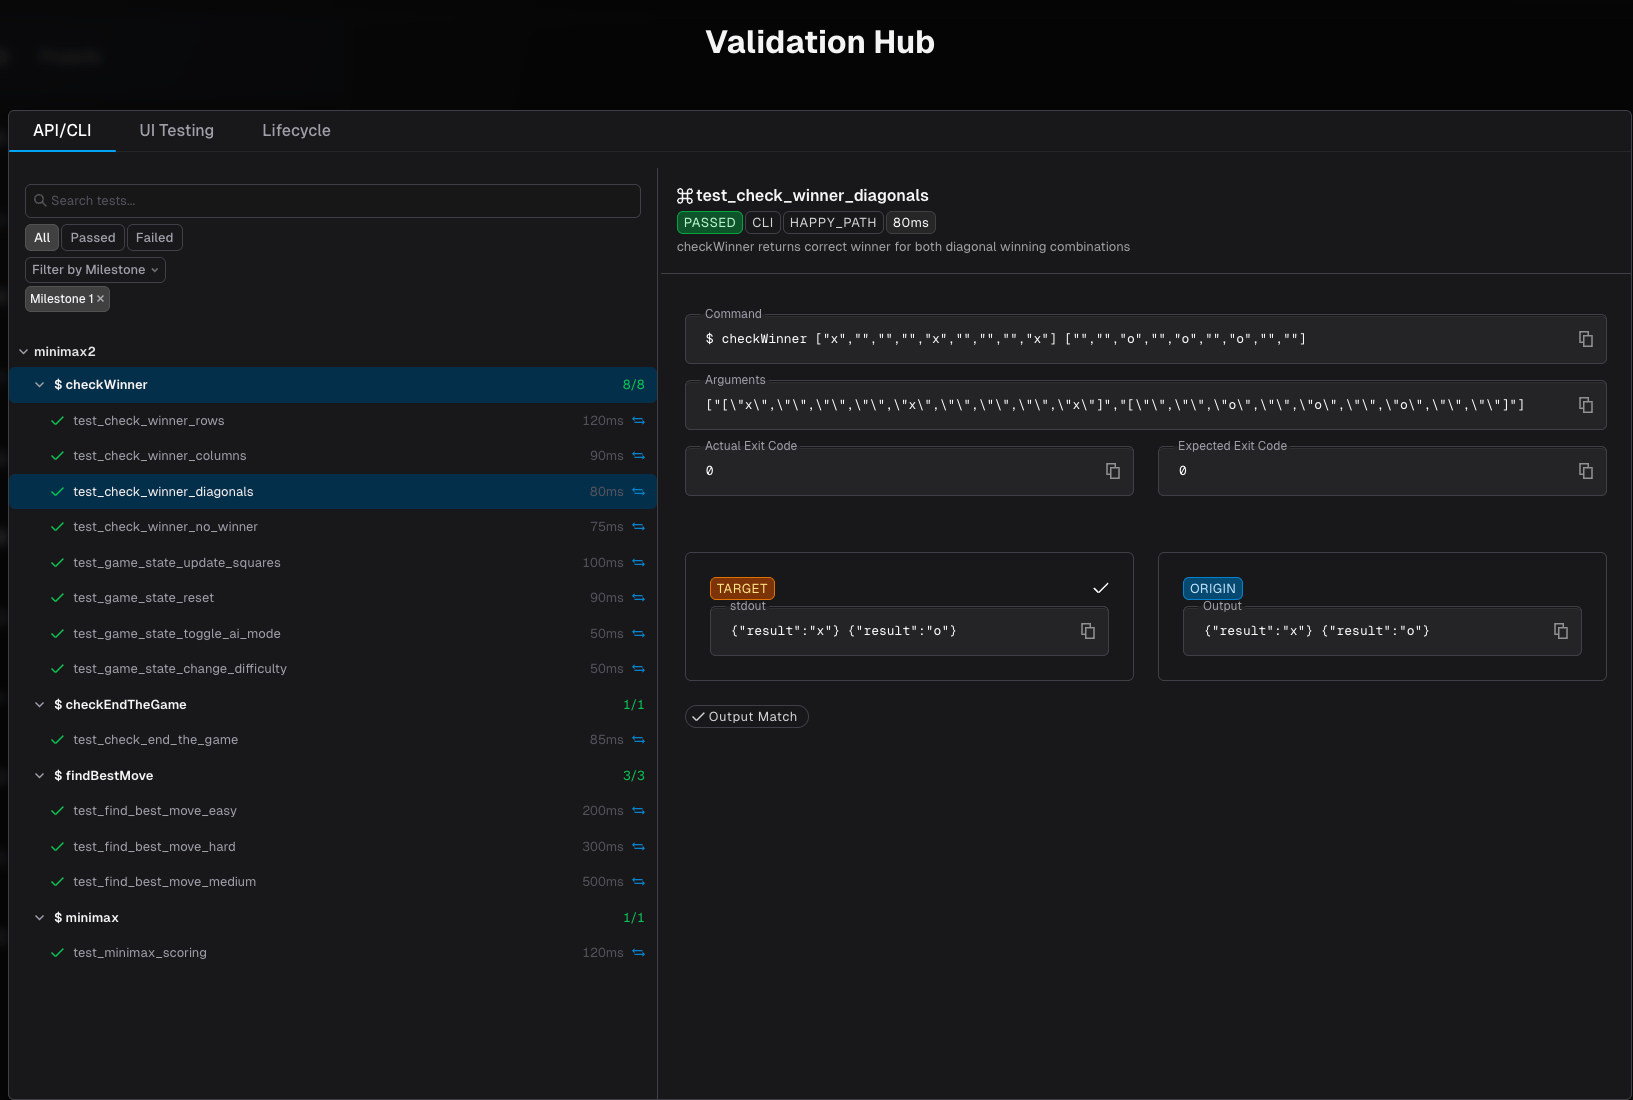Click the Search tests input field
This screenshot has width=1633, height=1100.
tap(333, 201)
